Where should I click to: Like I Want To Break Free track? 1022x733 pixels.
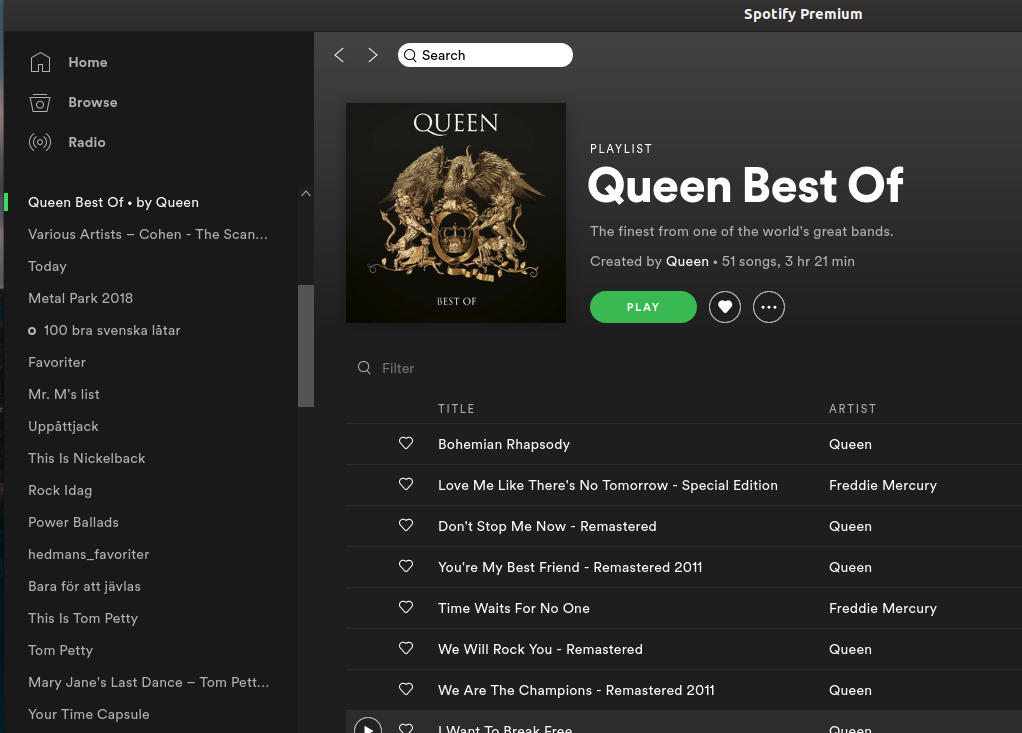(406, 728)
